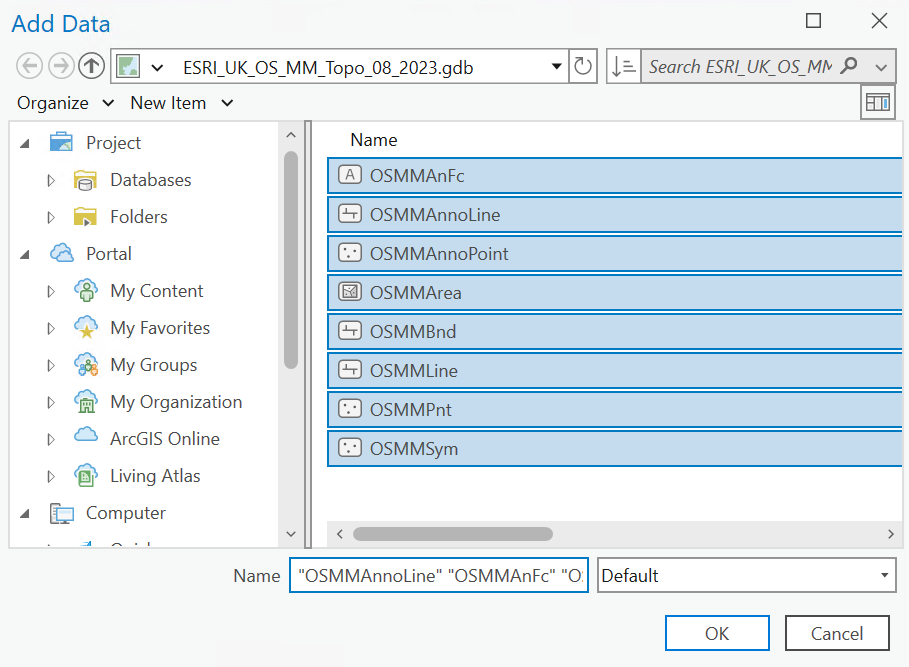The width and height of the screenshot is (909, 667).
Task: Open the Sort options icon
Action: [623, 67]
